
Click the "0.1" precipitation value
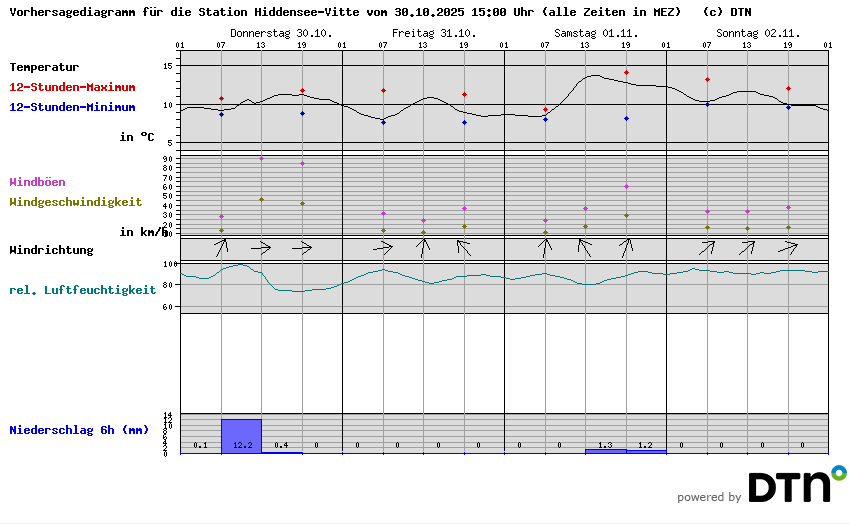click(x=201, y=445)
